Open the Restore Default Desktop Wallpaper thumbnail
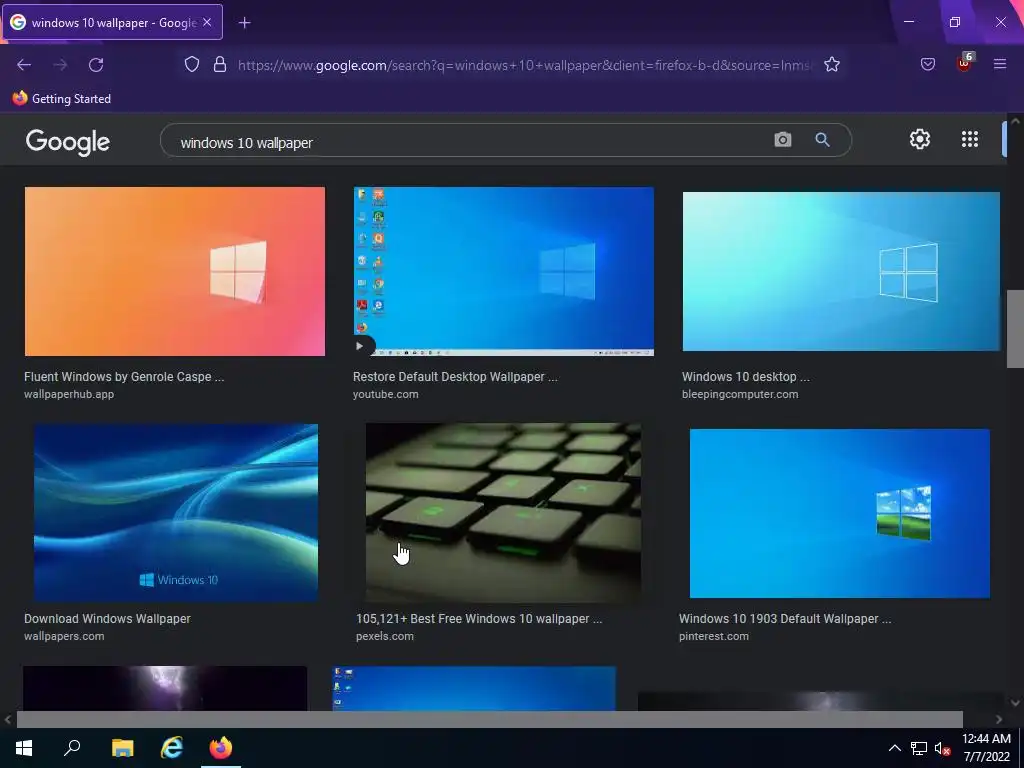The width and height of the screenshot is (1024, 768). click(504, 272)
